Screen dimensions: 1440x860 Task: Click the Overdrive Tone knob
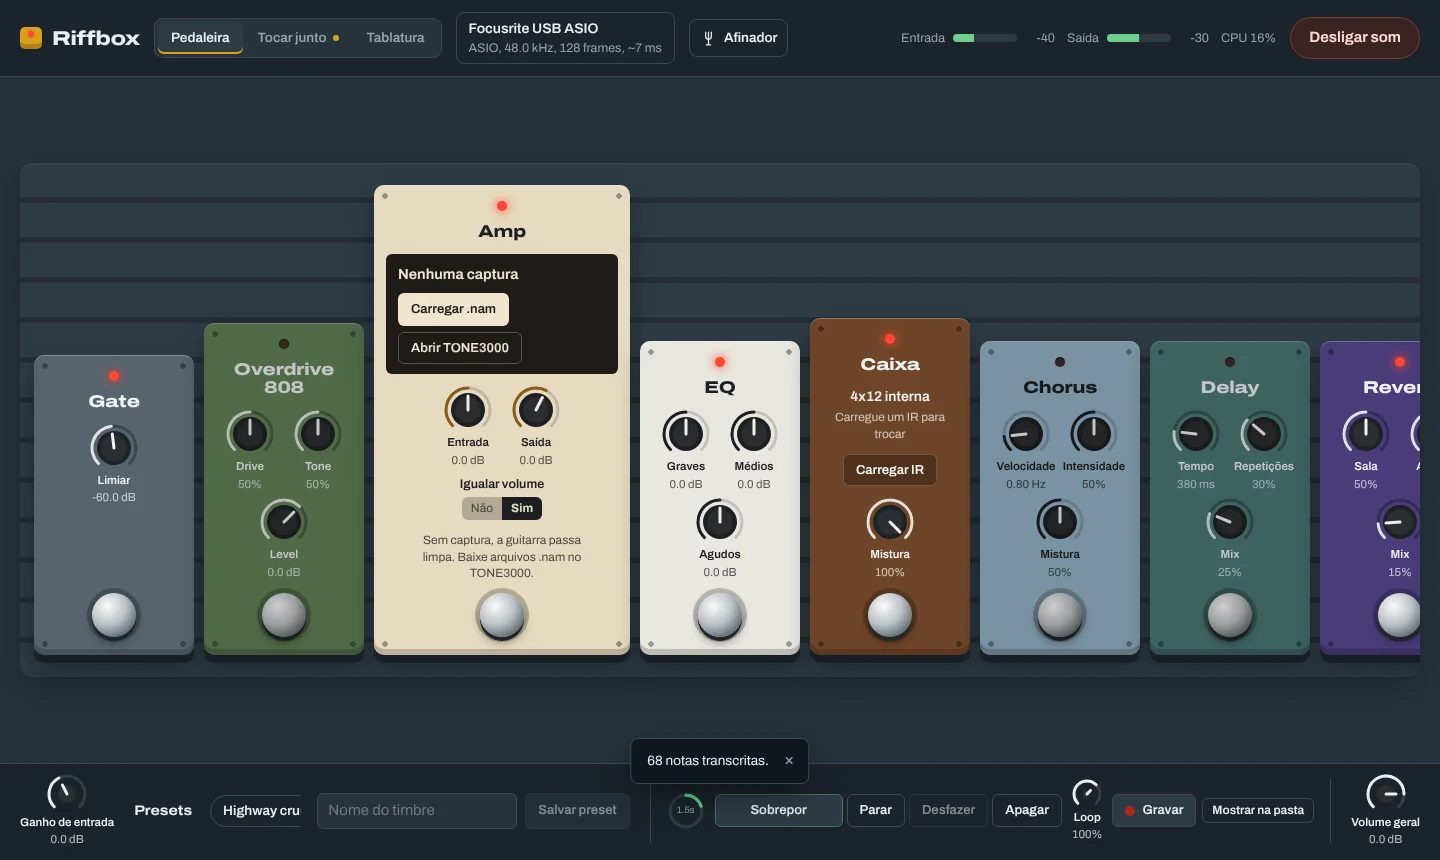point(318,432)
